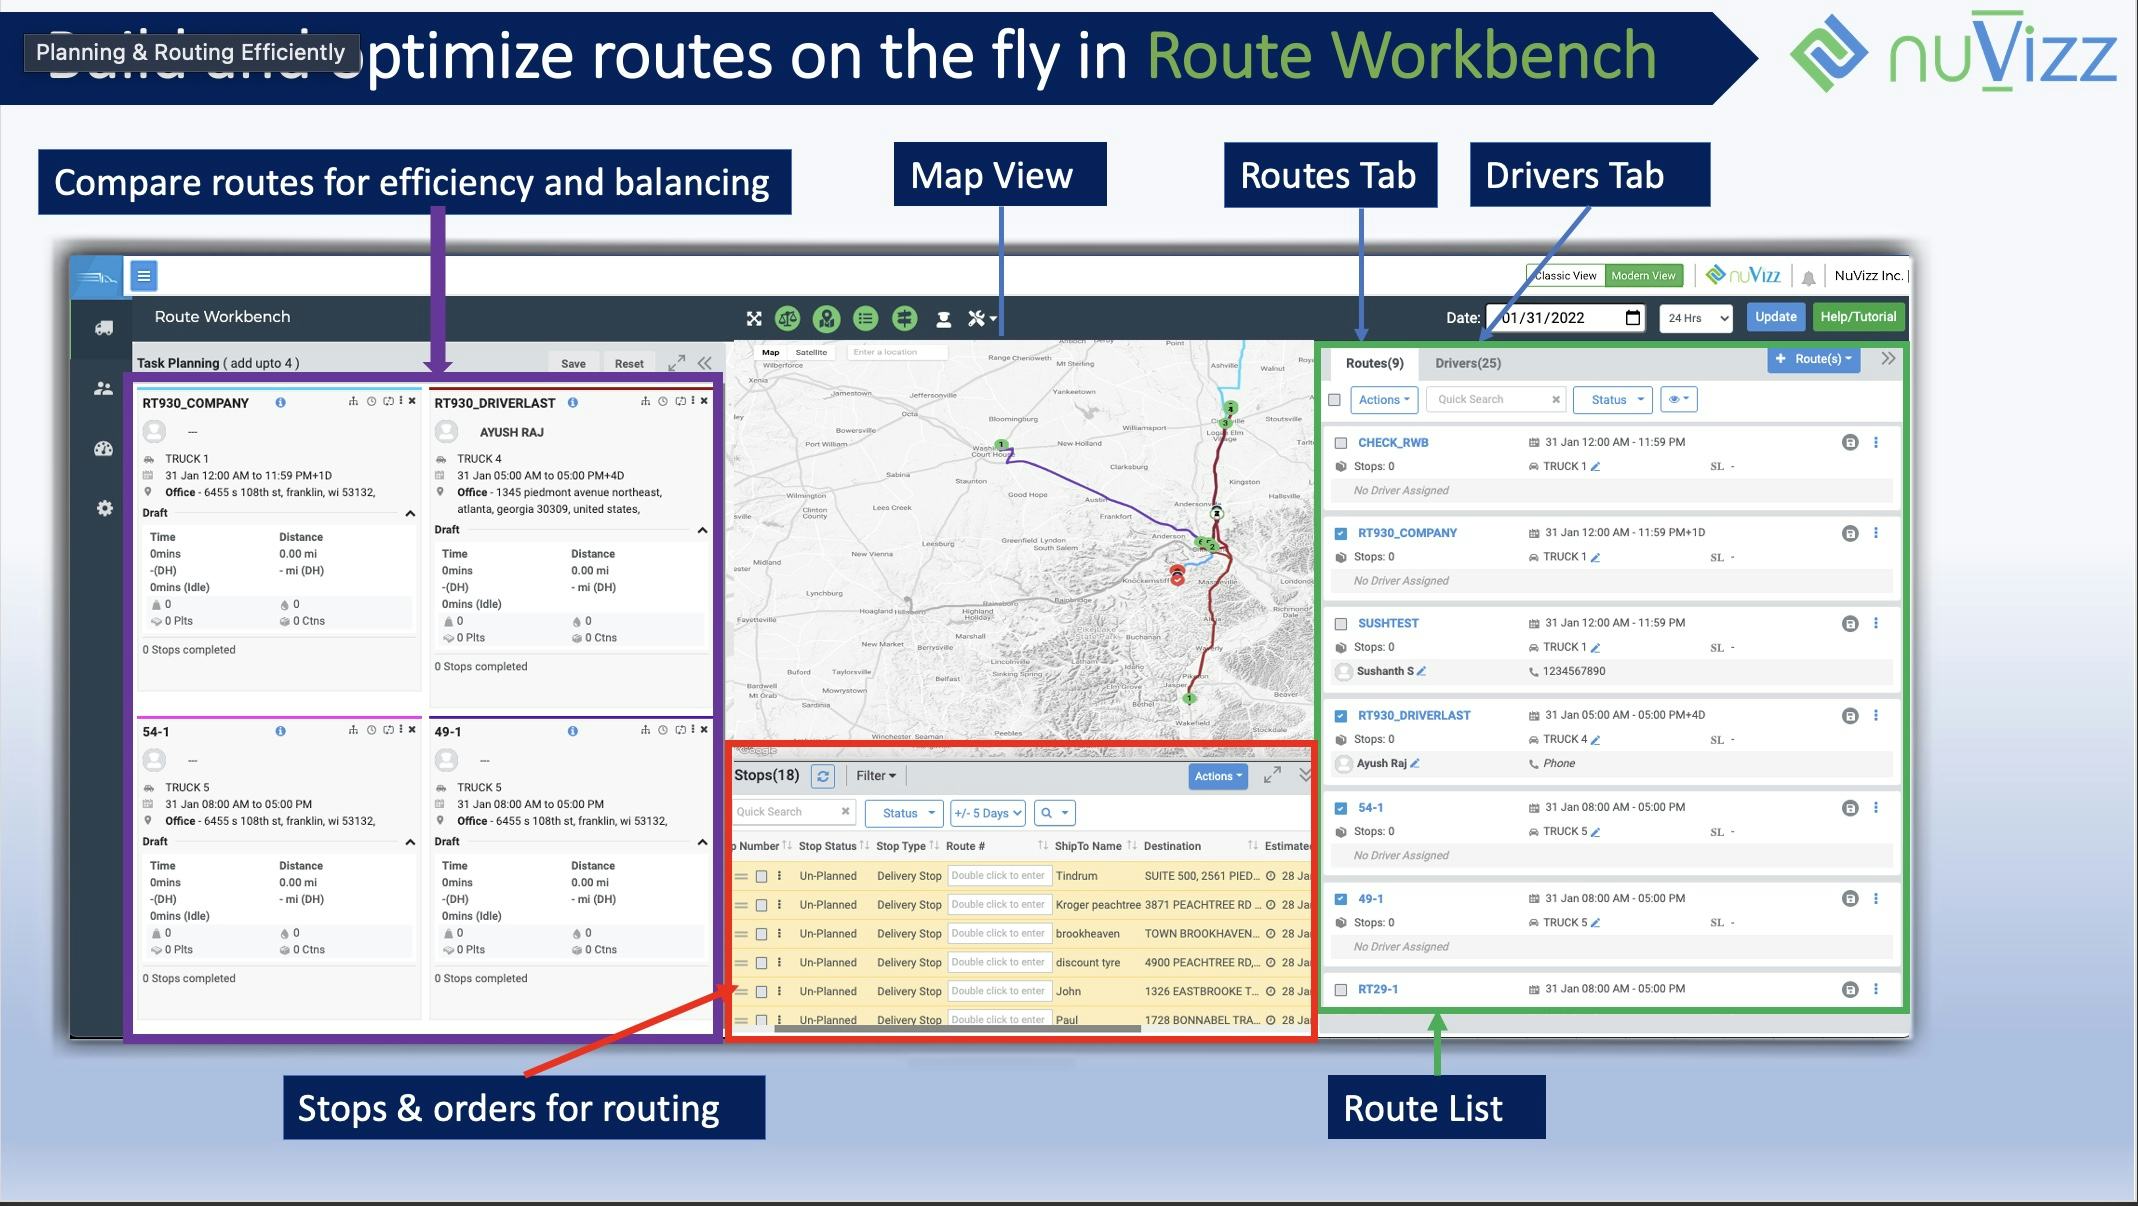Screen dimensions: 2138x1206
Task: Switch map to Satellite view
Action: click(811, 352)
